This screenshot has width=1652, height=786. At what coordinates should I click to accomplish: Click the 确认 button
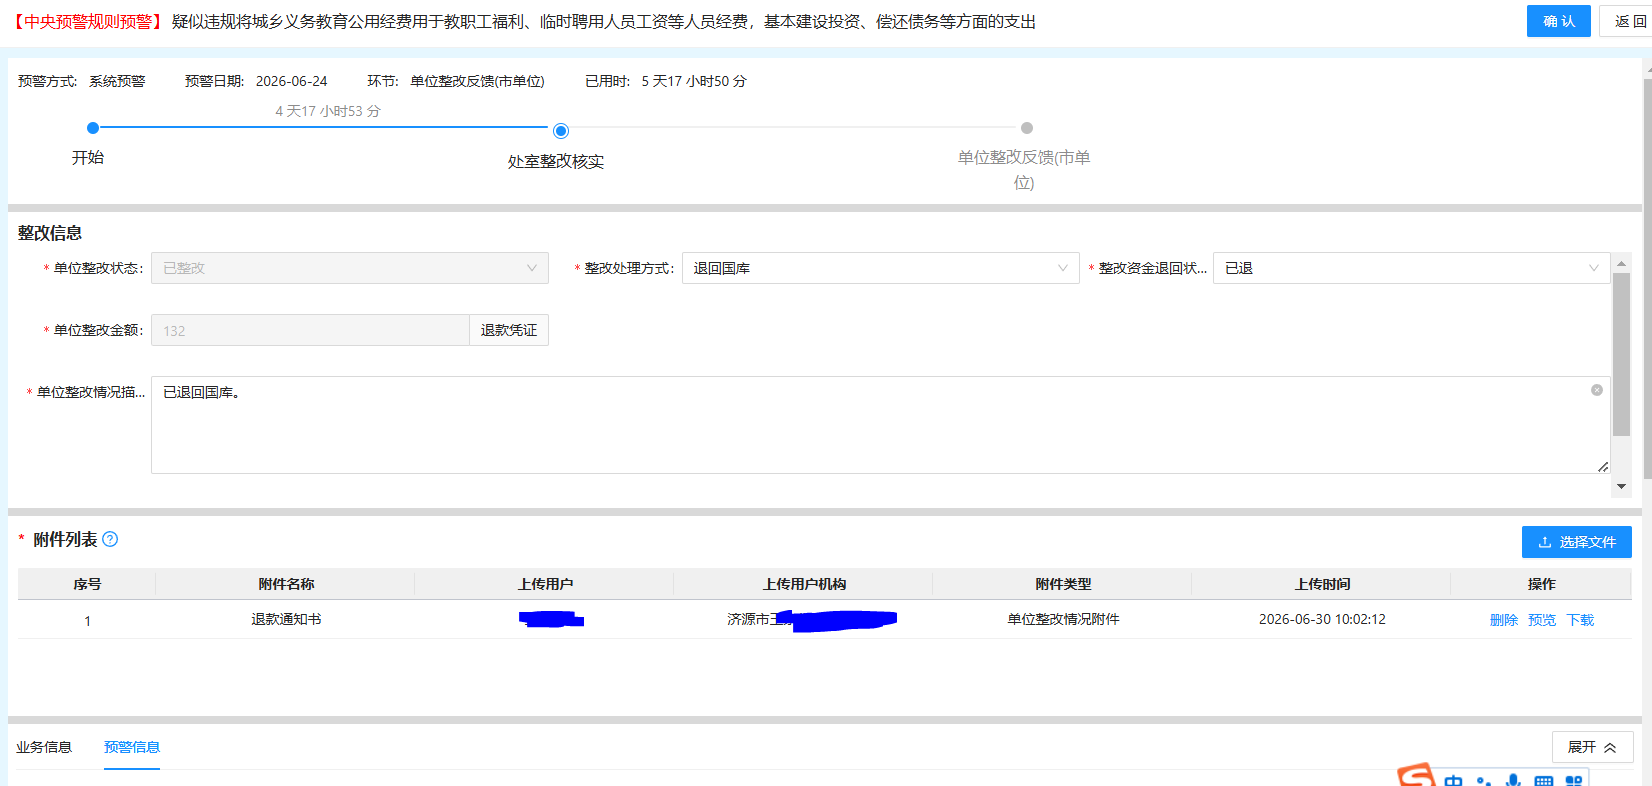1559,21
